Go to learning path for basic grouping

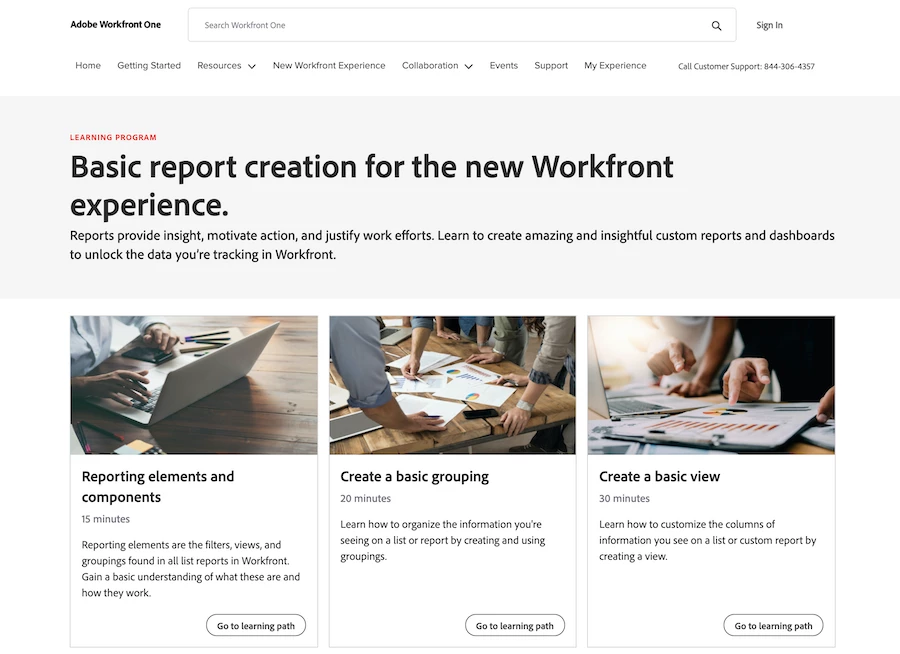click(515, 625)
